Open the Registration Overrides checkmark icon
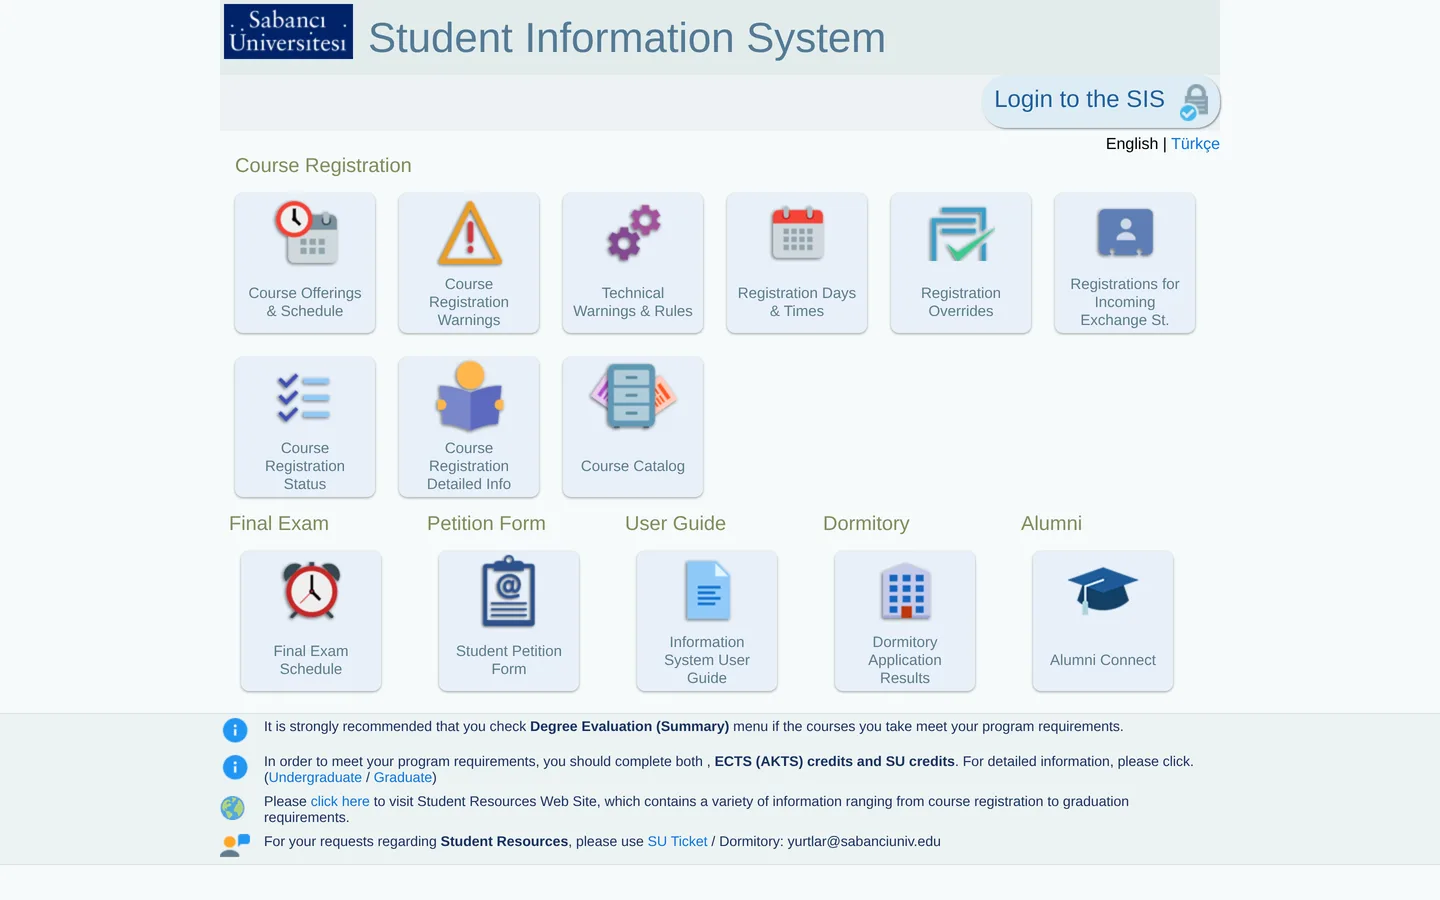 [x=961, y=233]
